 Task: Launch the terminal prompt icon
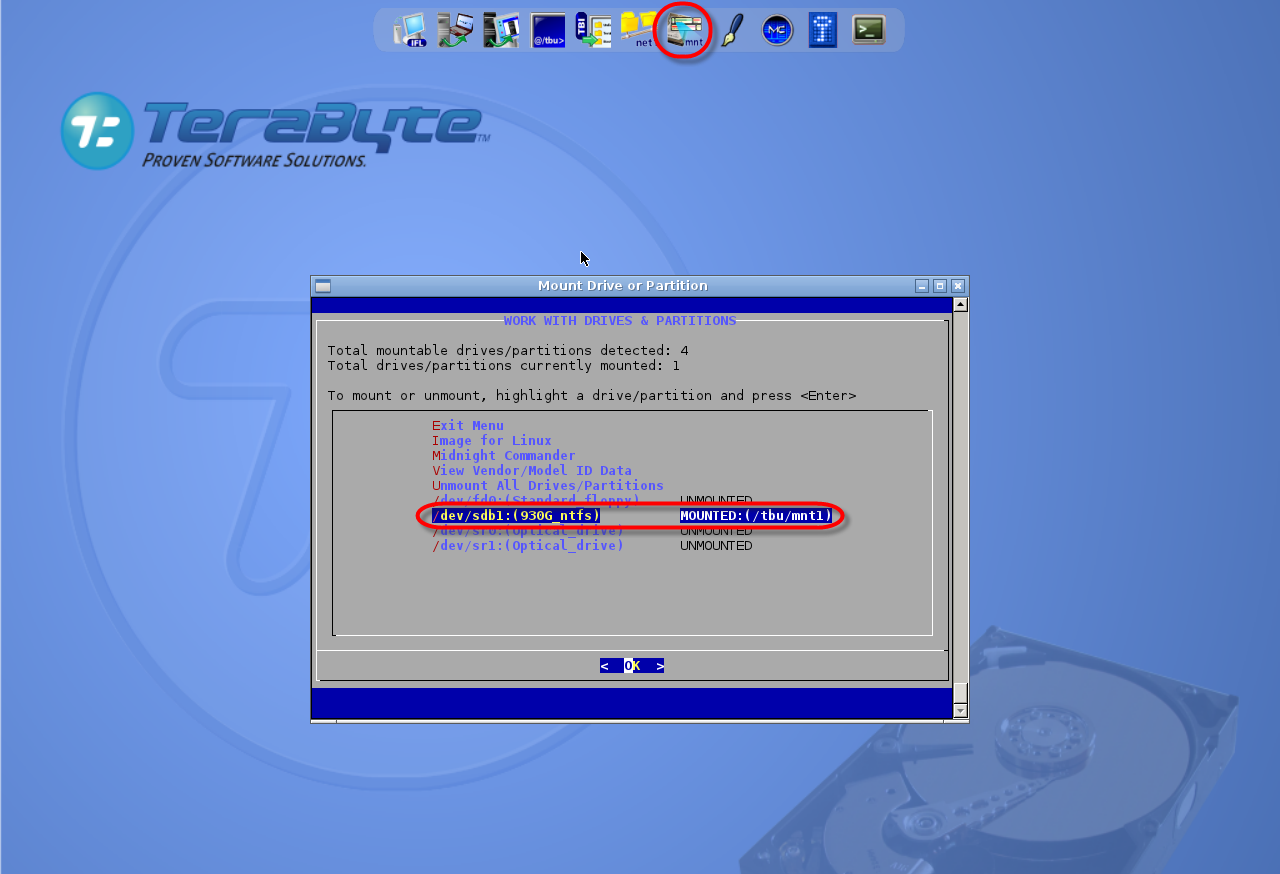click(869, 30)
